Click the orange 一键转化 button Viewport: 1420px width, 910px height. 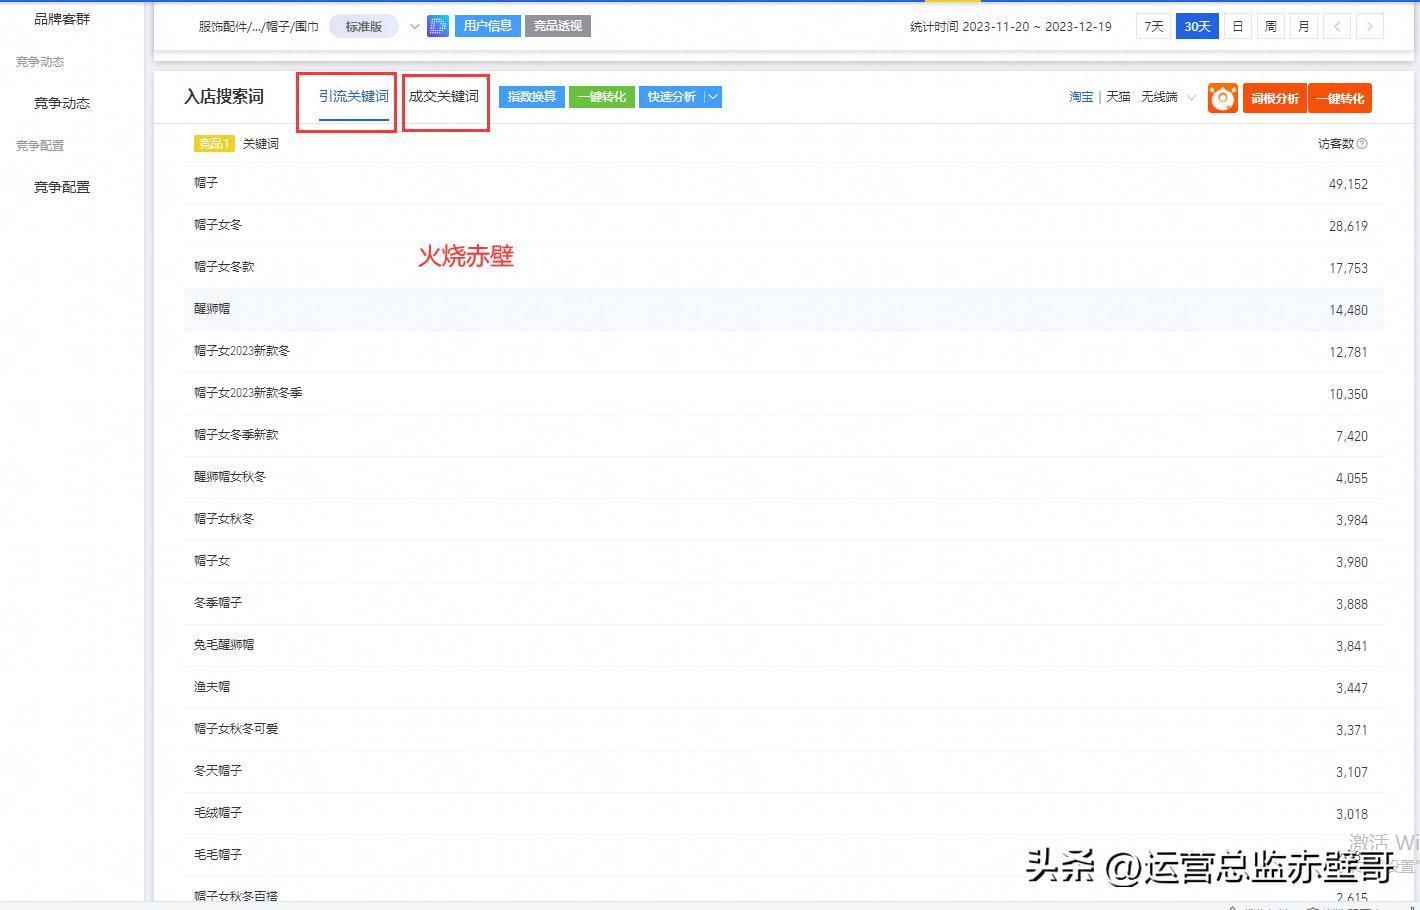[1340, 98]
